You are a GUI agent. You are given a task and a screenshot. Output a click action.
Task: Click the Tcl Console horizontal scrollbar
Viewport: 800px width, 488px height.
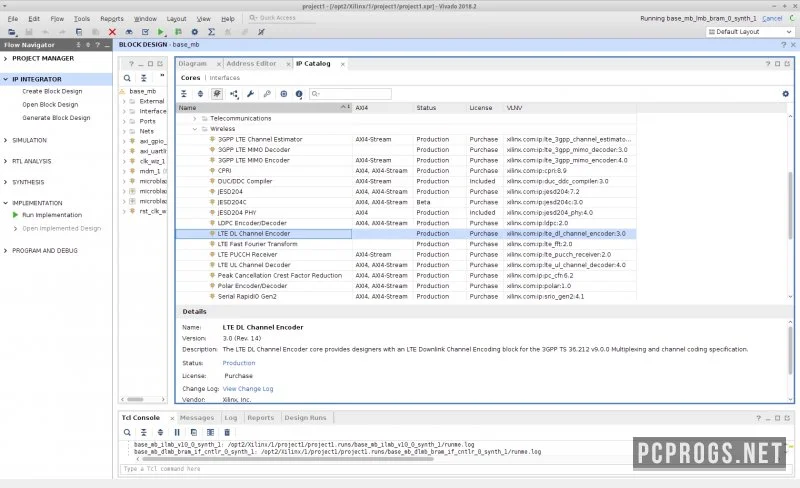[287, 459]
